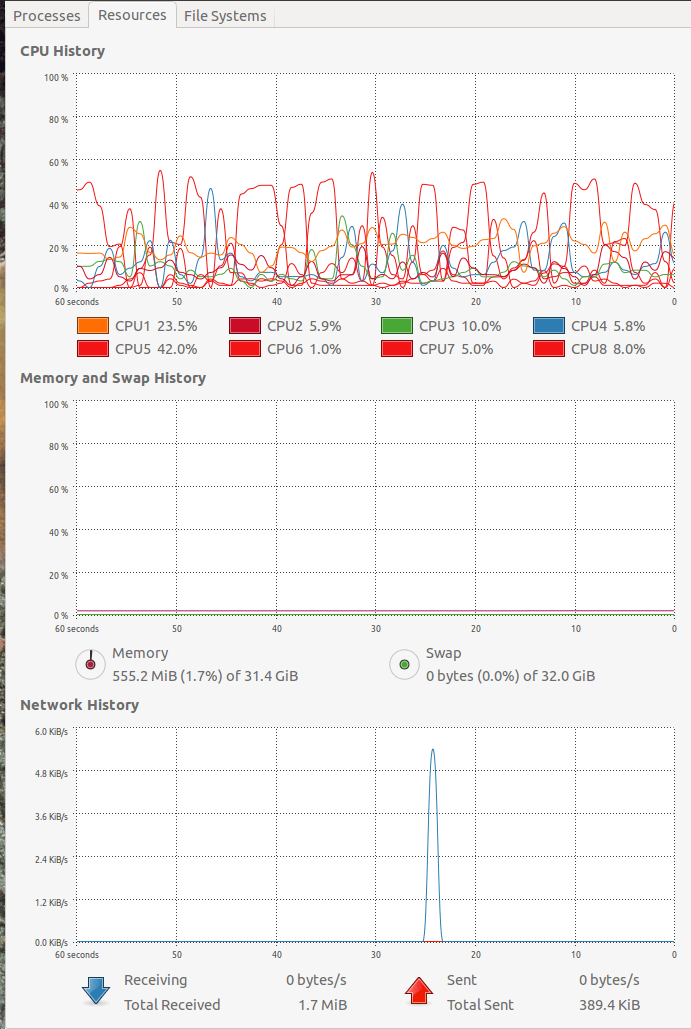Click the Memory label
691x1029 pixels.
coord(140,653)
